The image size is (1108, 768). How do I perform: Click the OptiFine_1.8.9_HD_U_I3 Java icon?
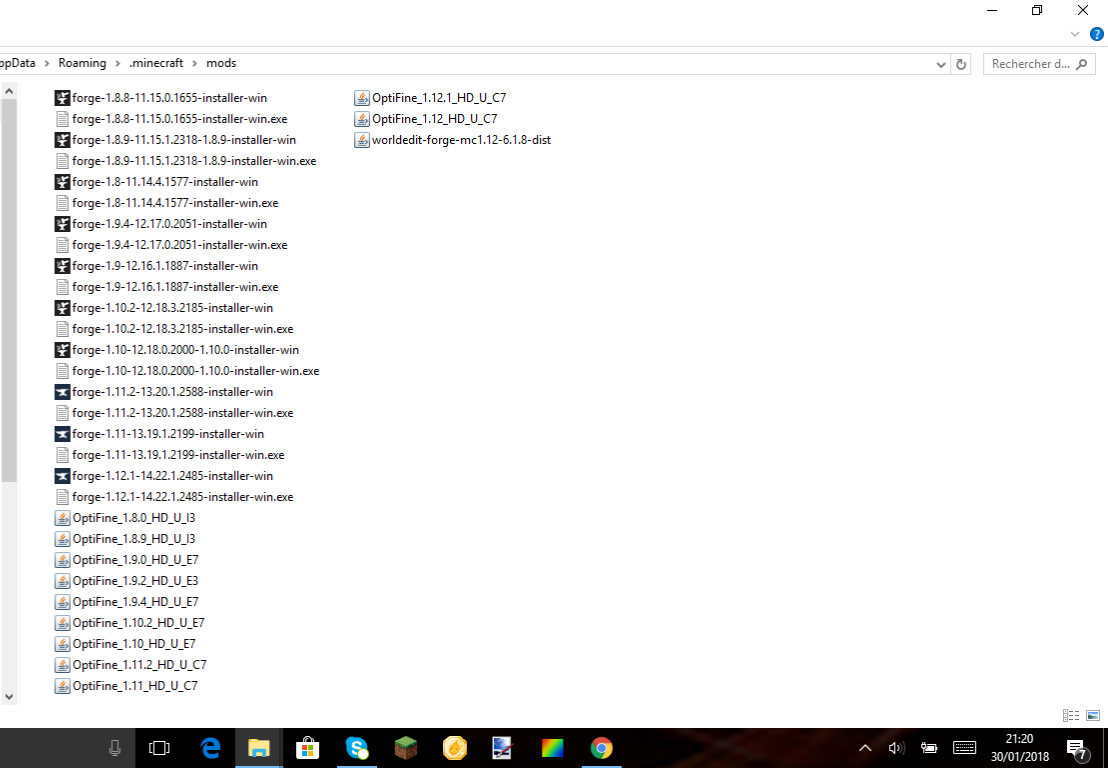point(62,539)
